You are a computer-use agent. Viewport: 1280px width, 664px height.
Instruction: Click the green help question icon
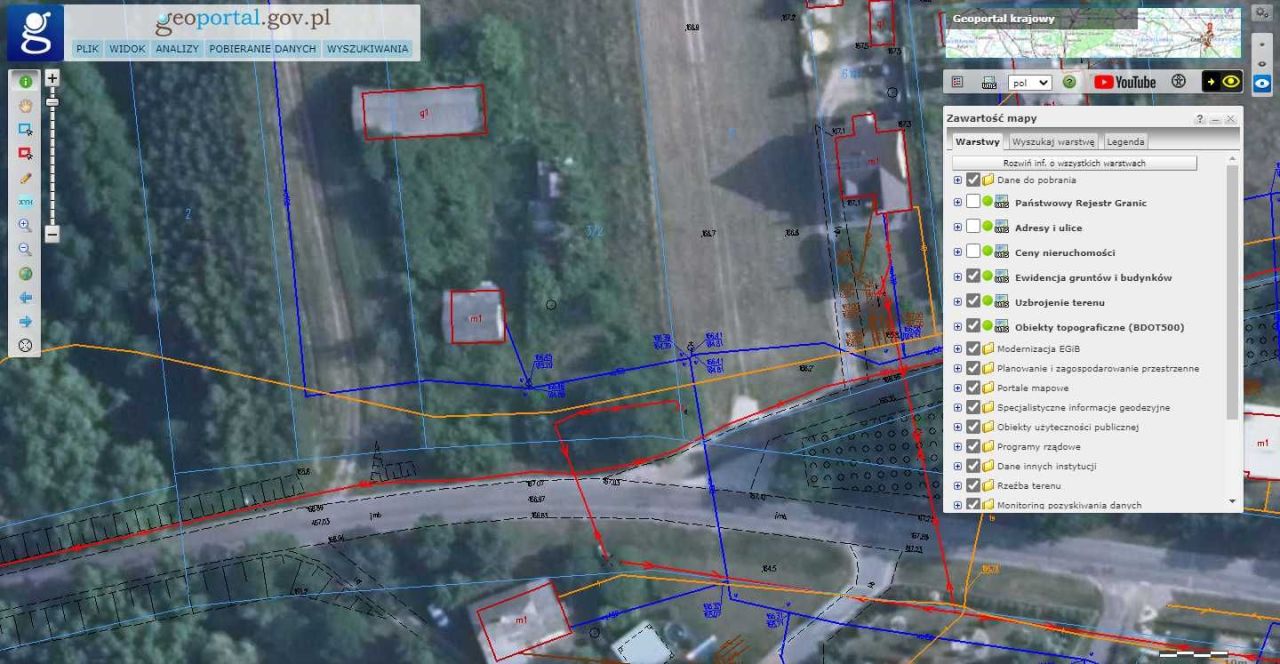1069,82
